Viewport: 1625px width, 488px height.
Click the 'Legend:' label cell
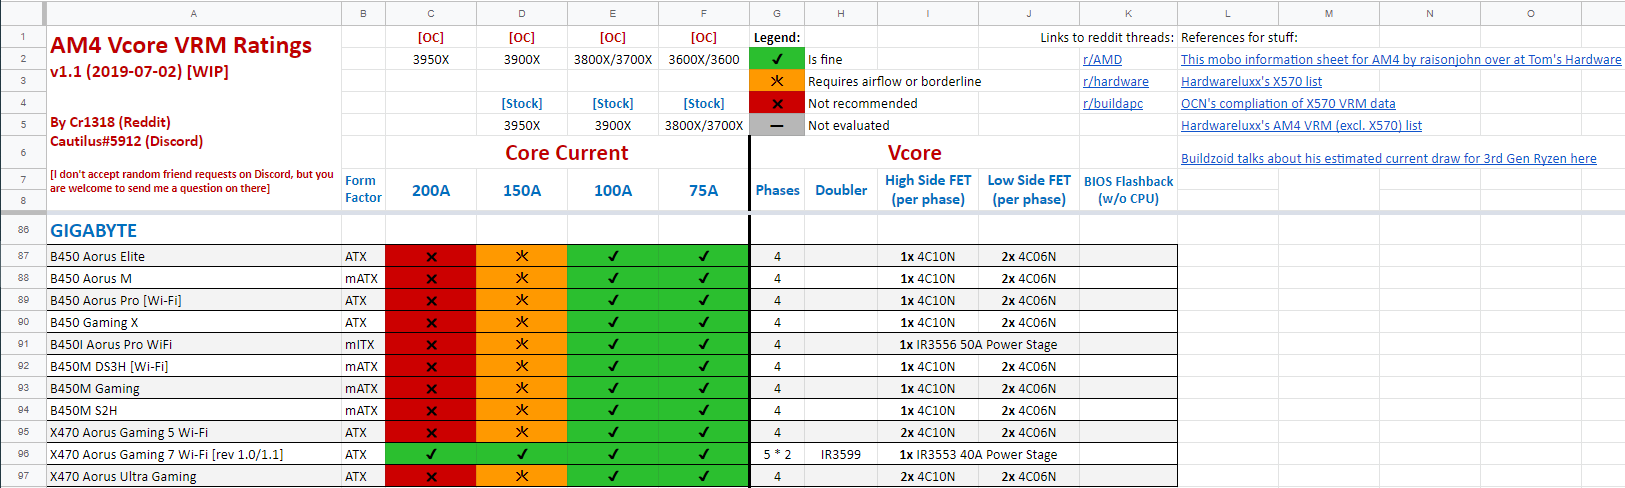pos(777,38)
